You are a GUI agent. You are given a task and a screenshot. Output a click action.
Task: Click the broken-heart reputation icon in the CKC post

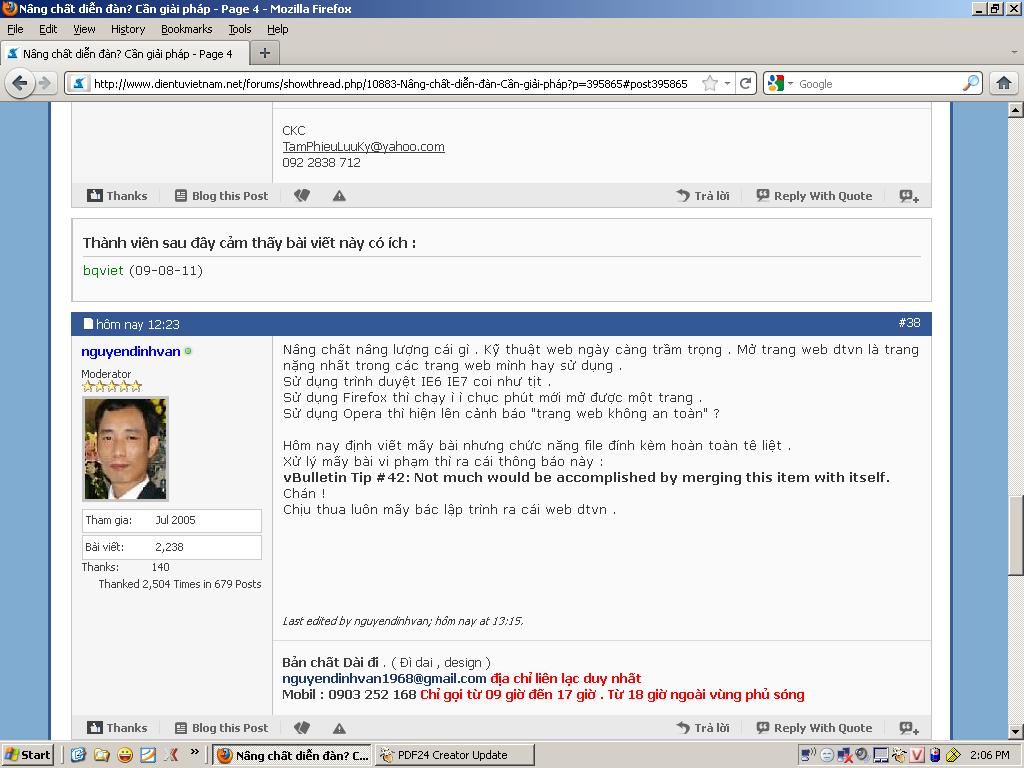(302, 196)
